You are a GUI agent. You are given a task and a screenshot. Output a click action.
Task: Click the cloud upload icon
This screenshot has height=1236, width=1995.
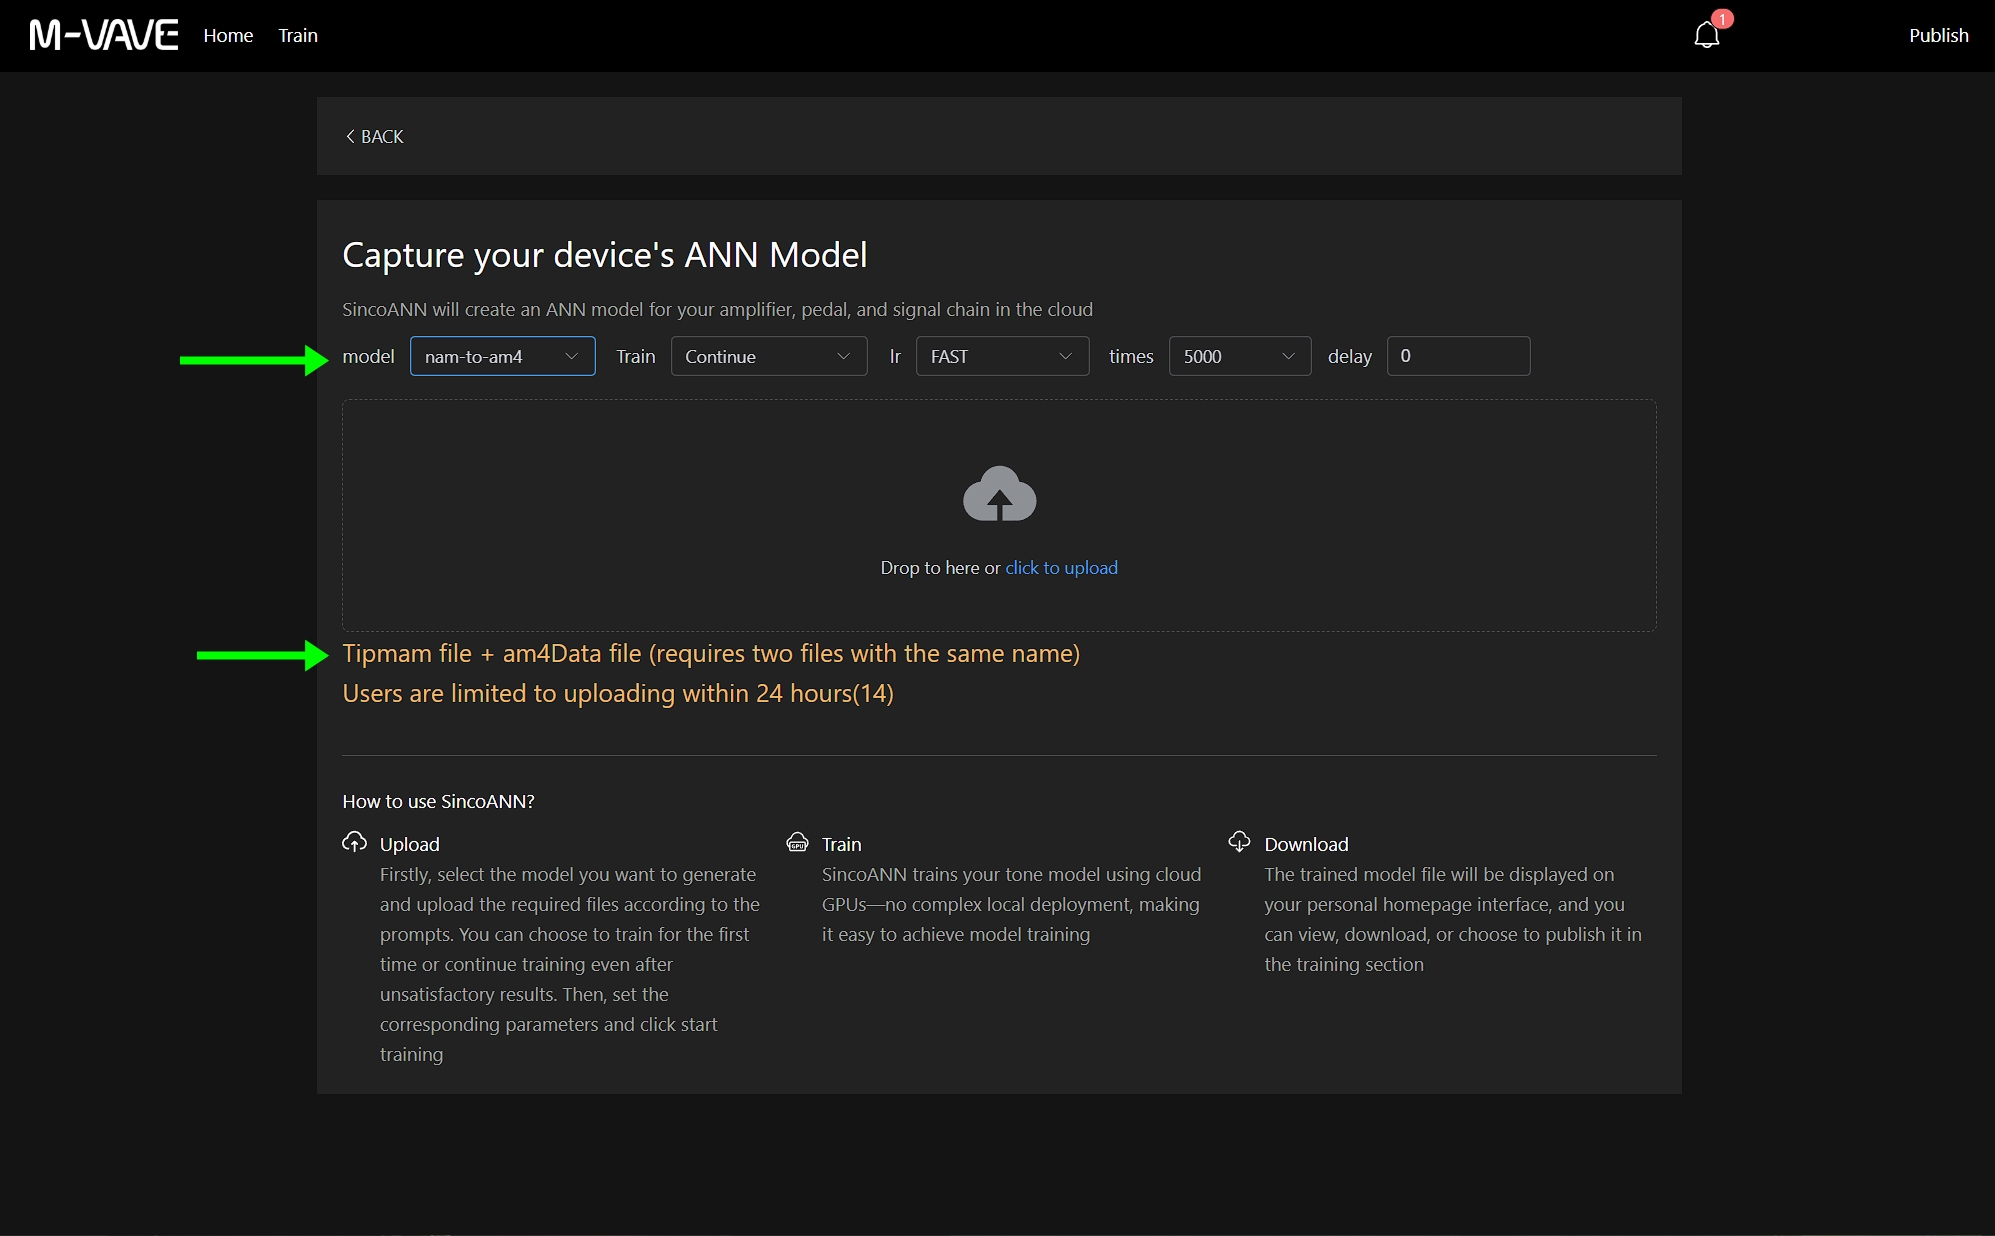pos(999,493)
